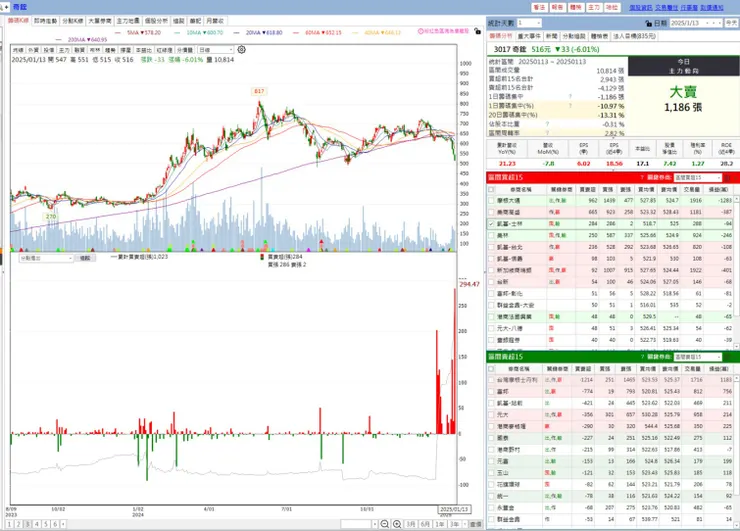Click the red 報告 button in top bar

coord(557,8)
